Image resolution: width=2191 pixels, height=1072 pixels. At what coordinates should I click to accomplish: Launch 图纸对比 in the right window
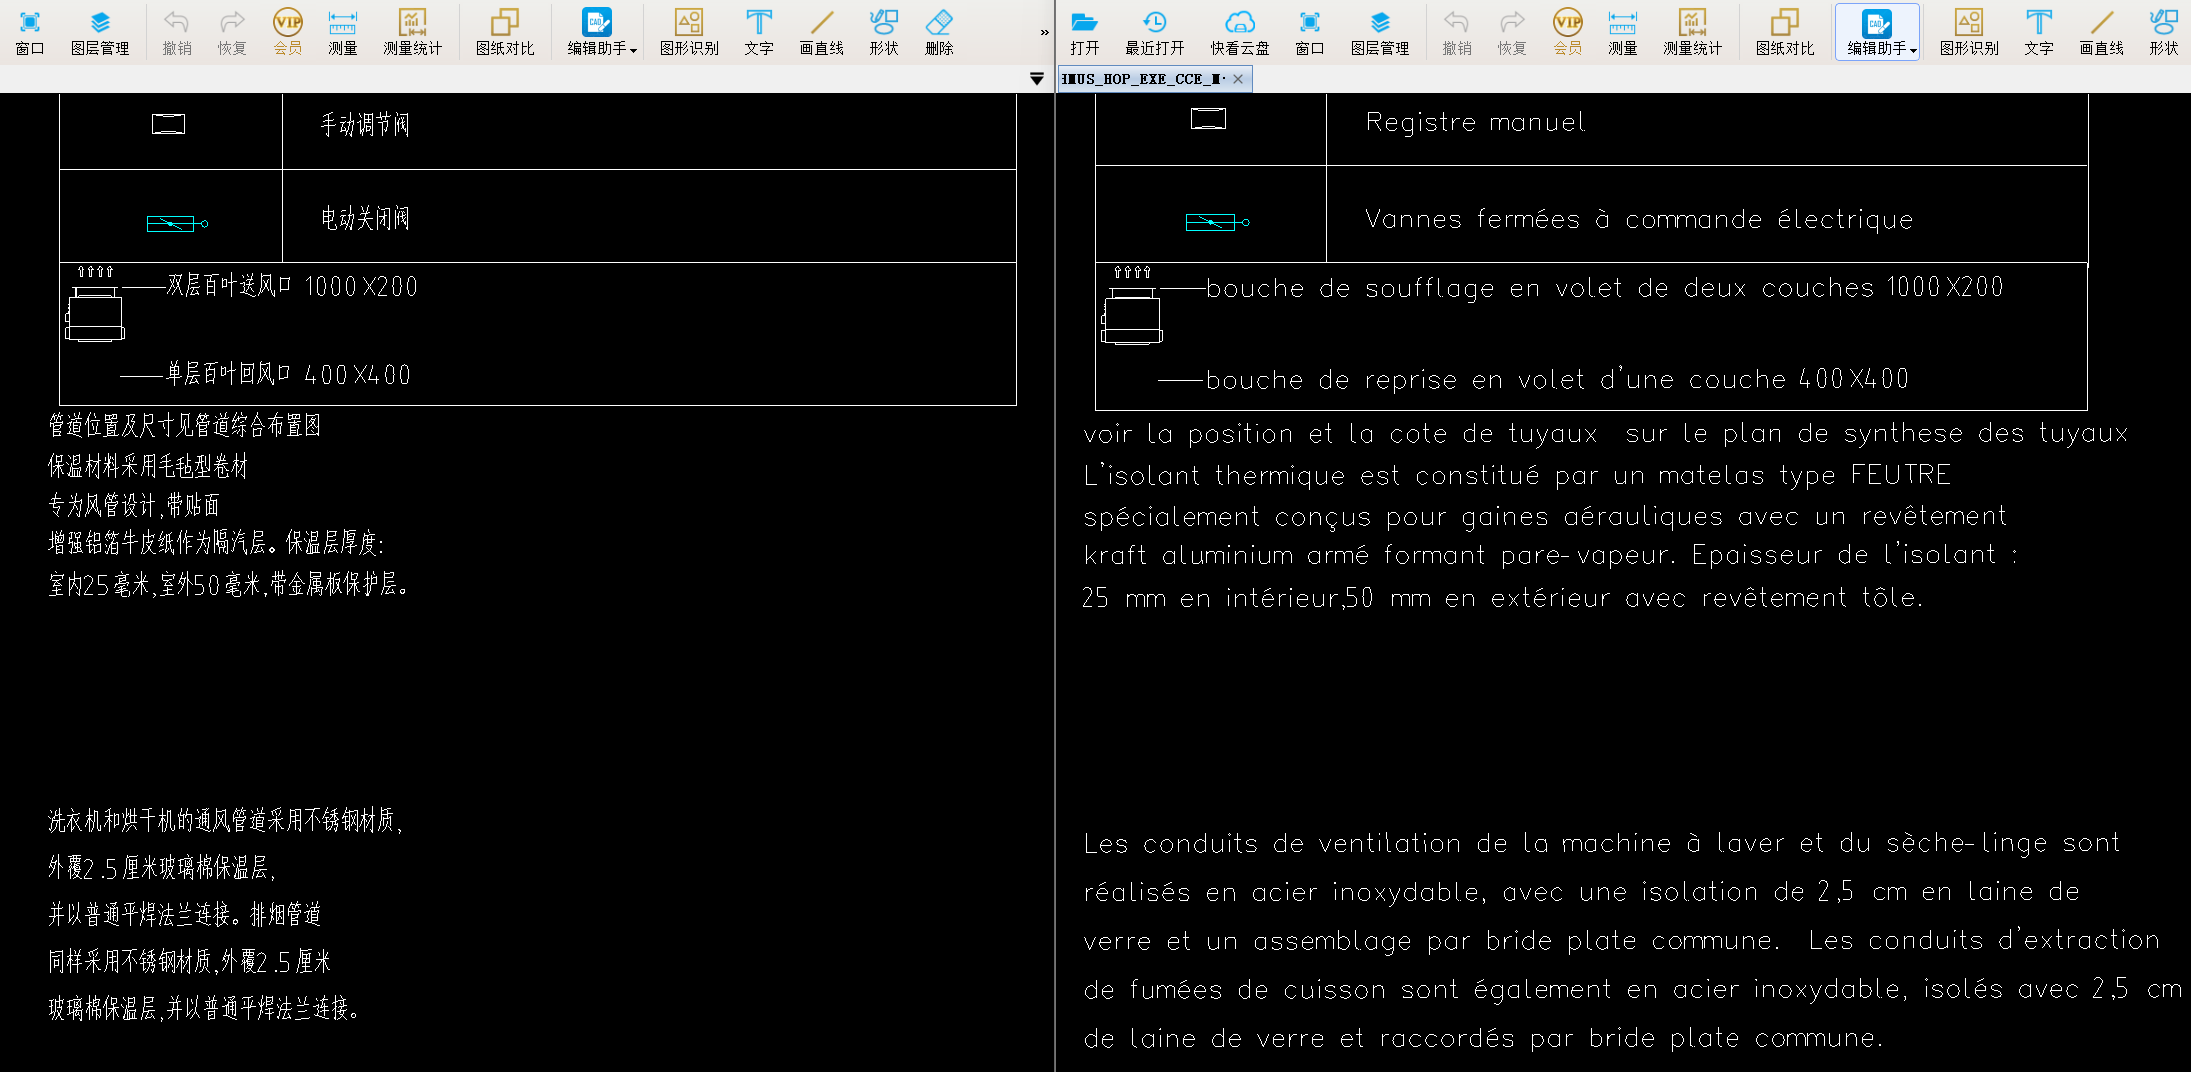[x=1785, y=32]
